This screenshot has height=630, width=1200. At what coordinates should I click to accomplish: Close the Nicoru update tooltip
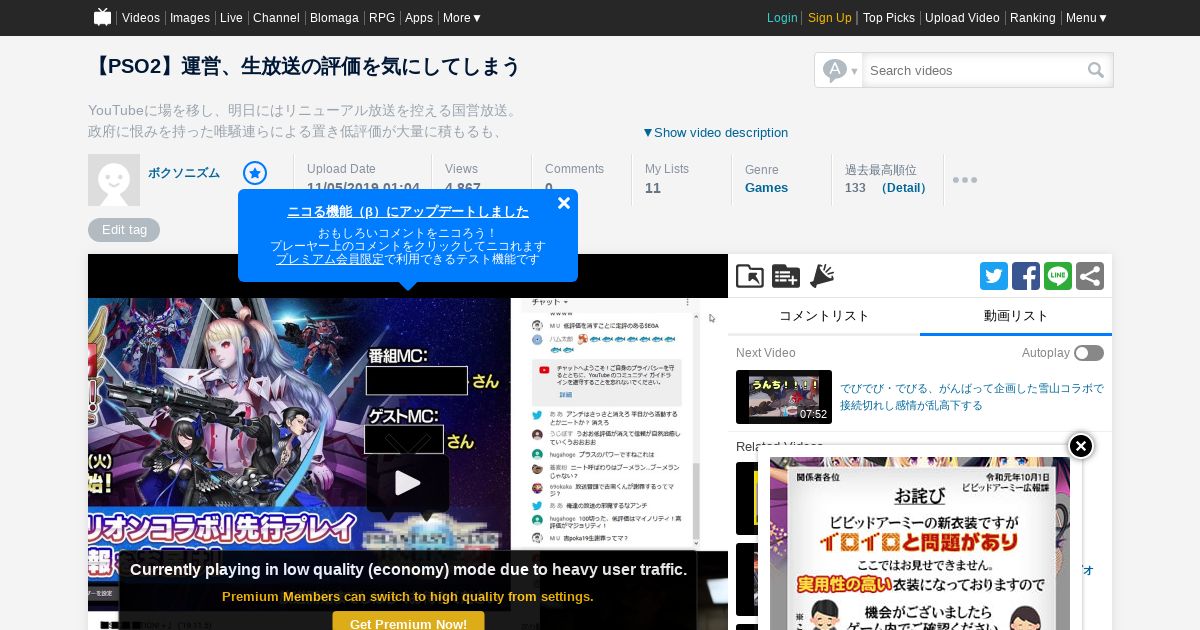pos(564,203)
